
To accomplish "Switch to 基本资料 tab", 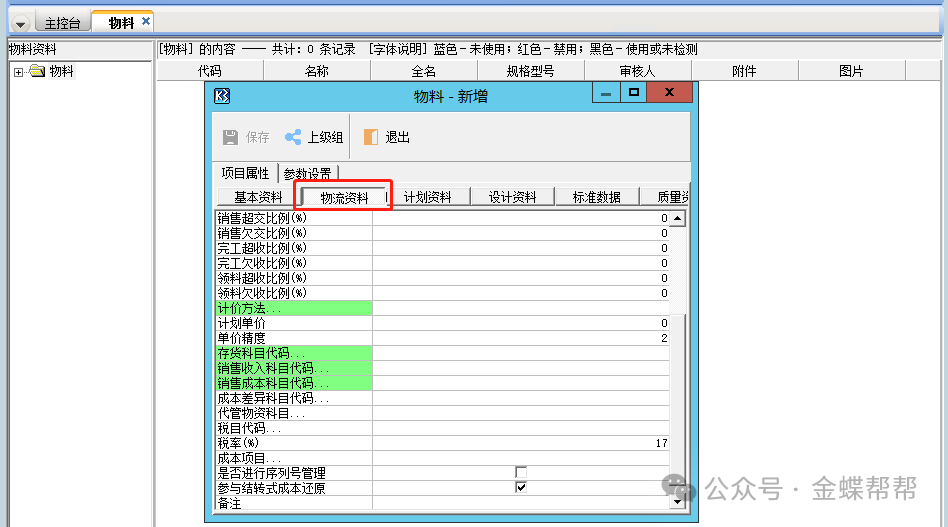I will [258, 197].
